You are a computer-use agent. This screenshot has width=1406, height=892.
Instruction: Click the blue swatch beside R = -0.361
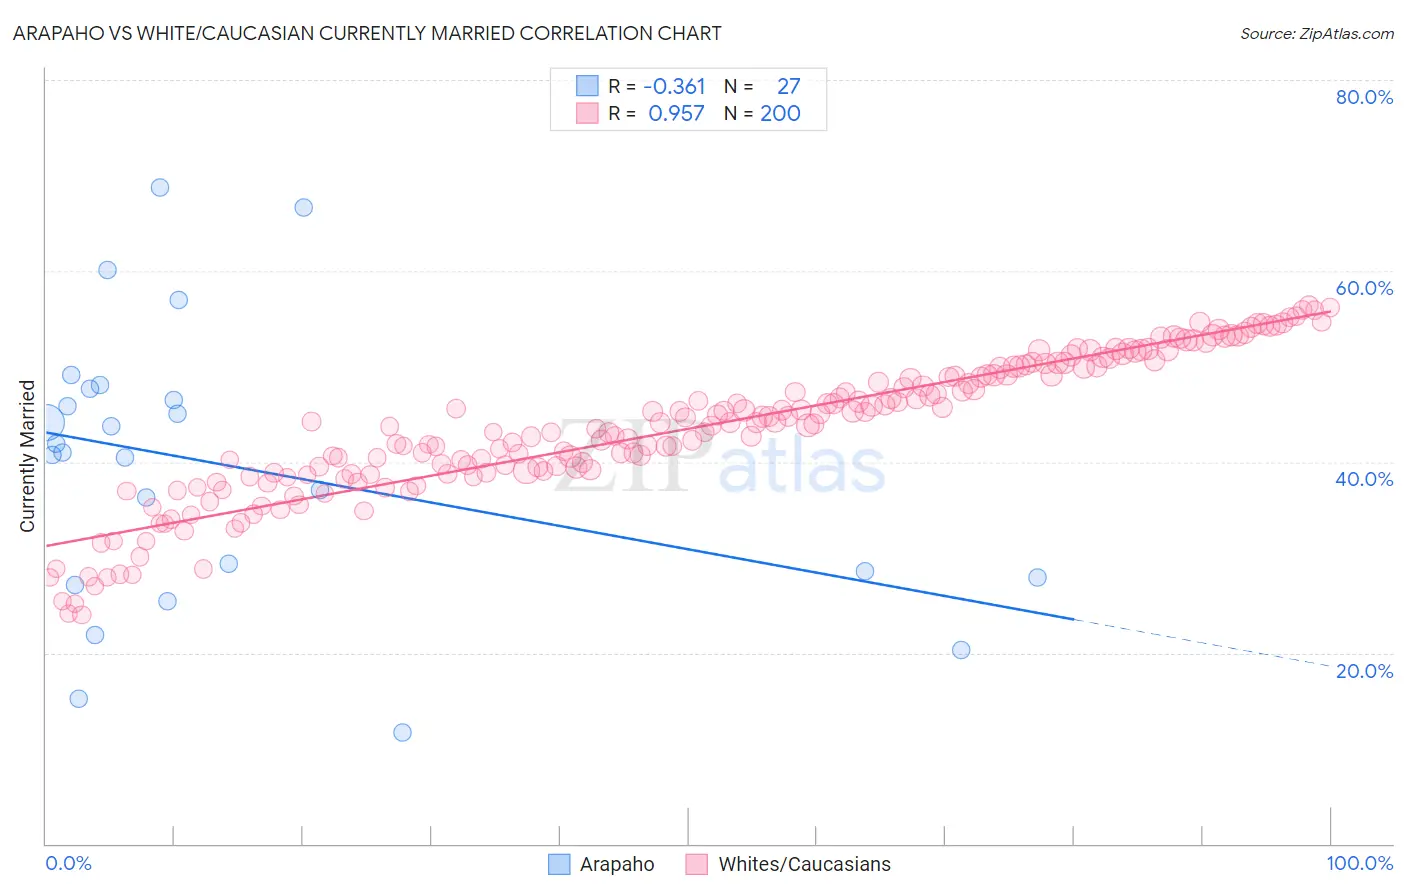pos(587,86)
